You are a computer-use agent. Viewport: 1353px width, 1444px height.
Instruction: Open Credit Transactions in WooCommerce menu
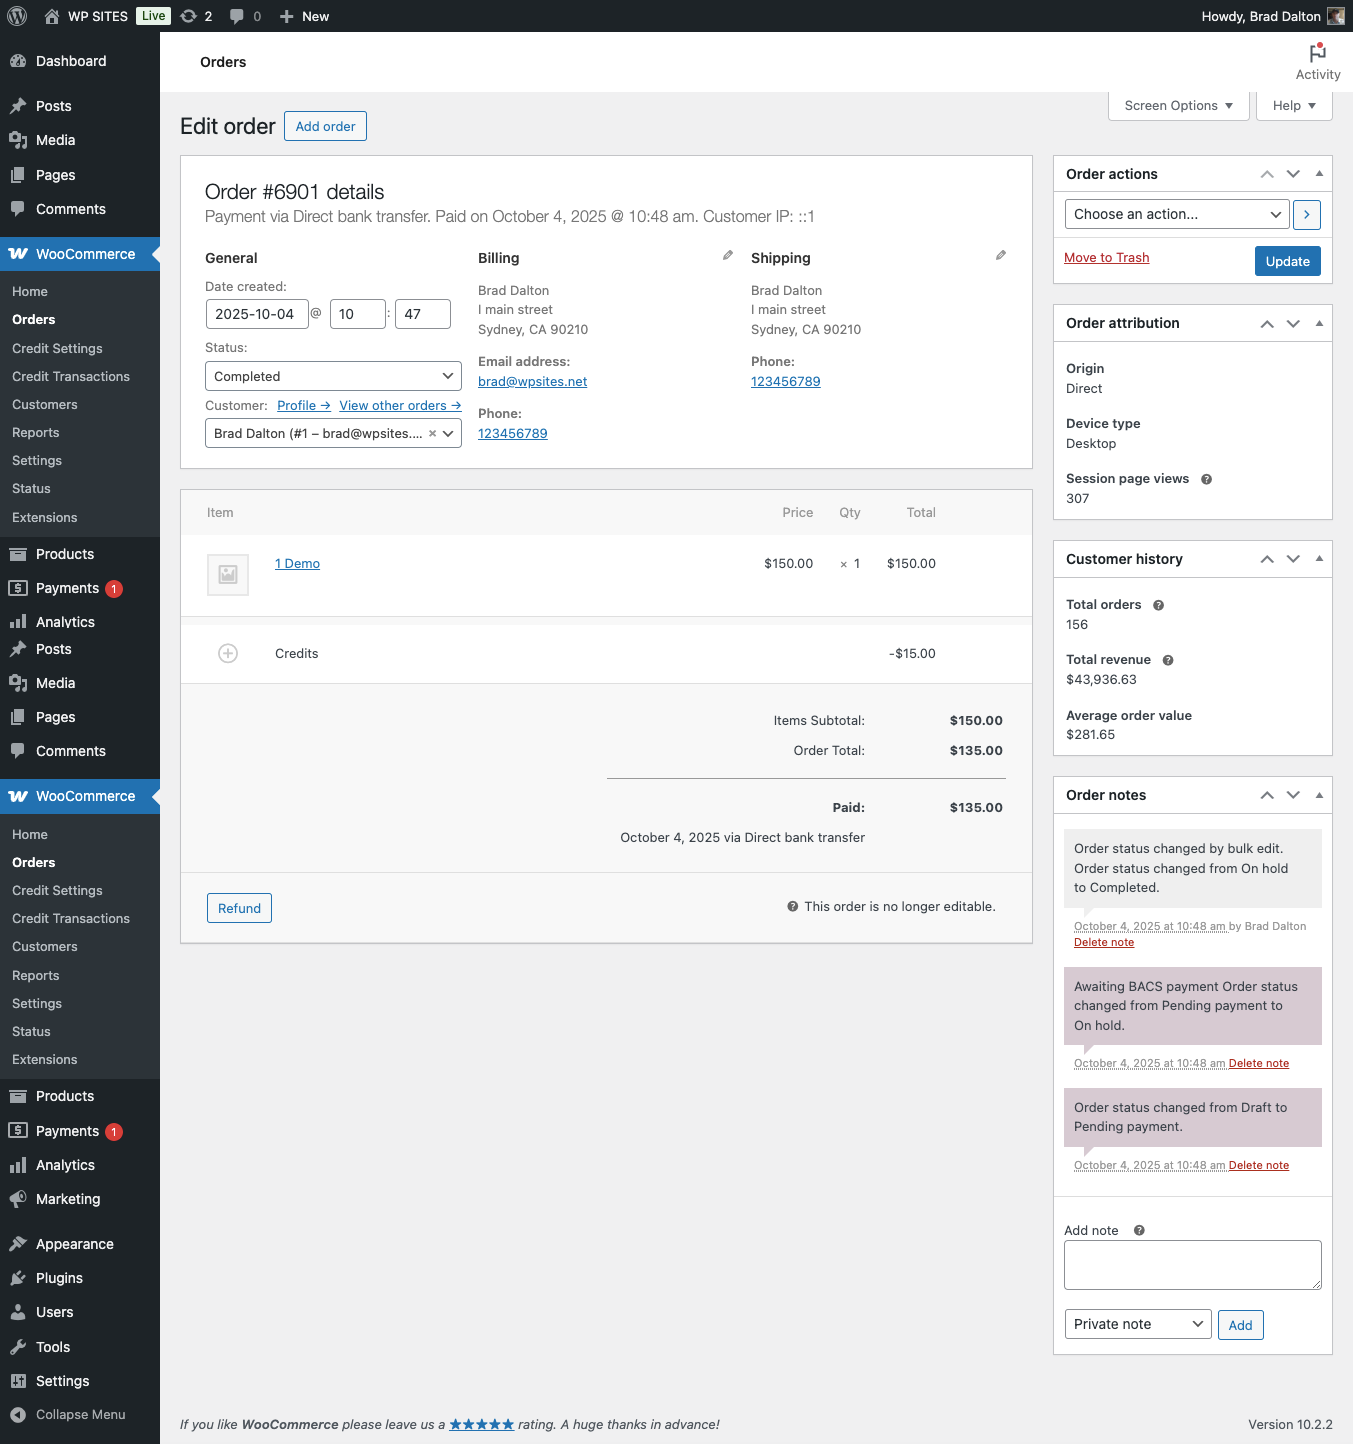[x=71, y=377]
